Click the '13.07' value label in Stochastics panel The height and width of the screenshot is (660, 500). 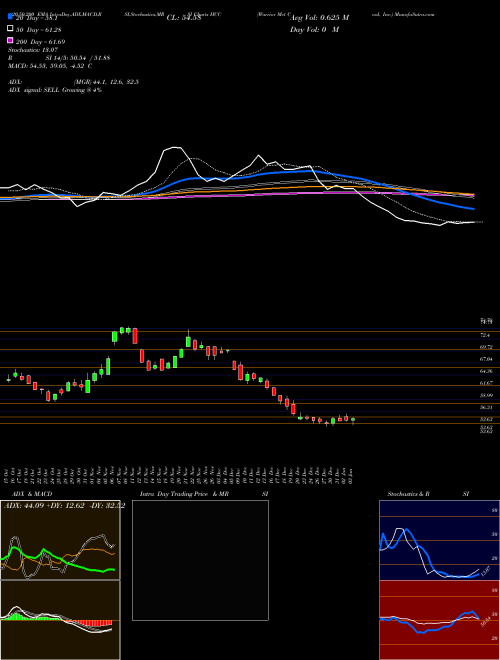click(x=486, y=572)
